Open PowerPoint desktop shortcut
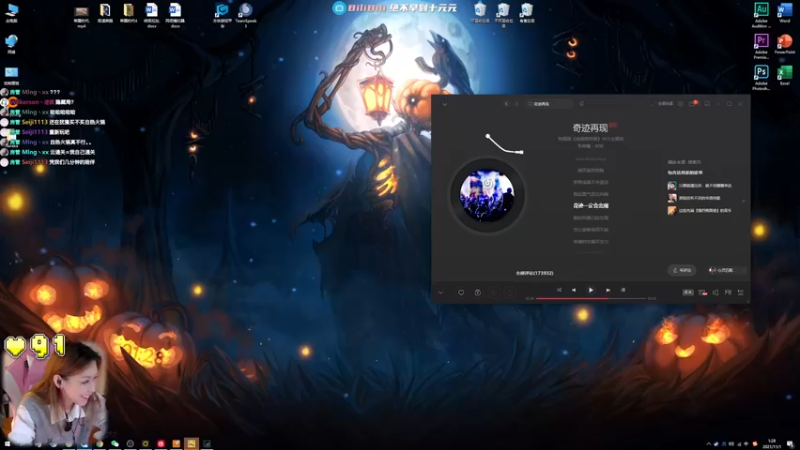 click(x=785, y=44)
